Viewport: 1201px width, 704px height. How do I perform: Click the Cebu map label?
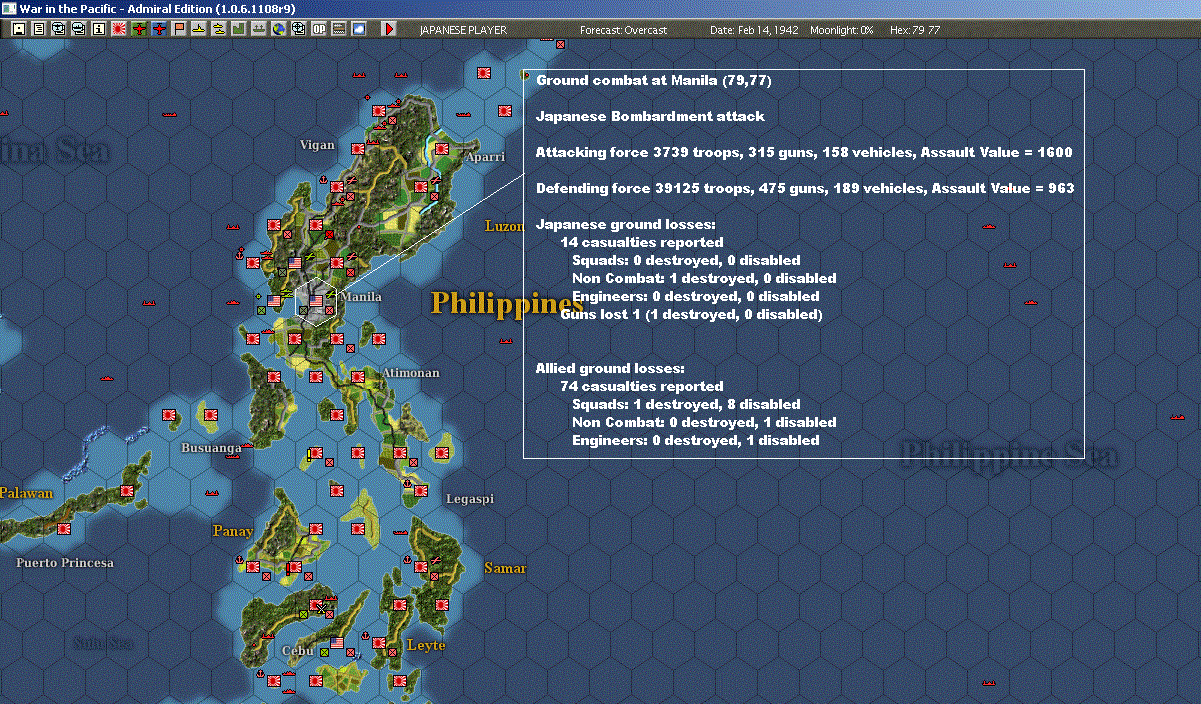(x=298, y=650)
